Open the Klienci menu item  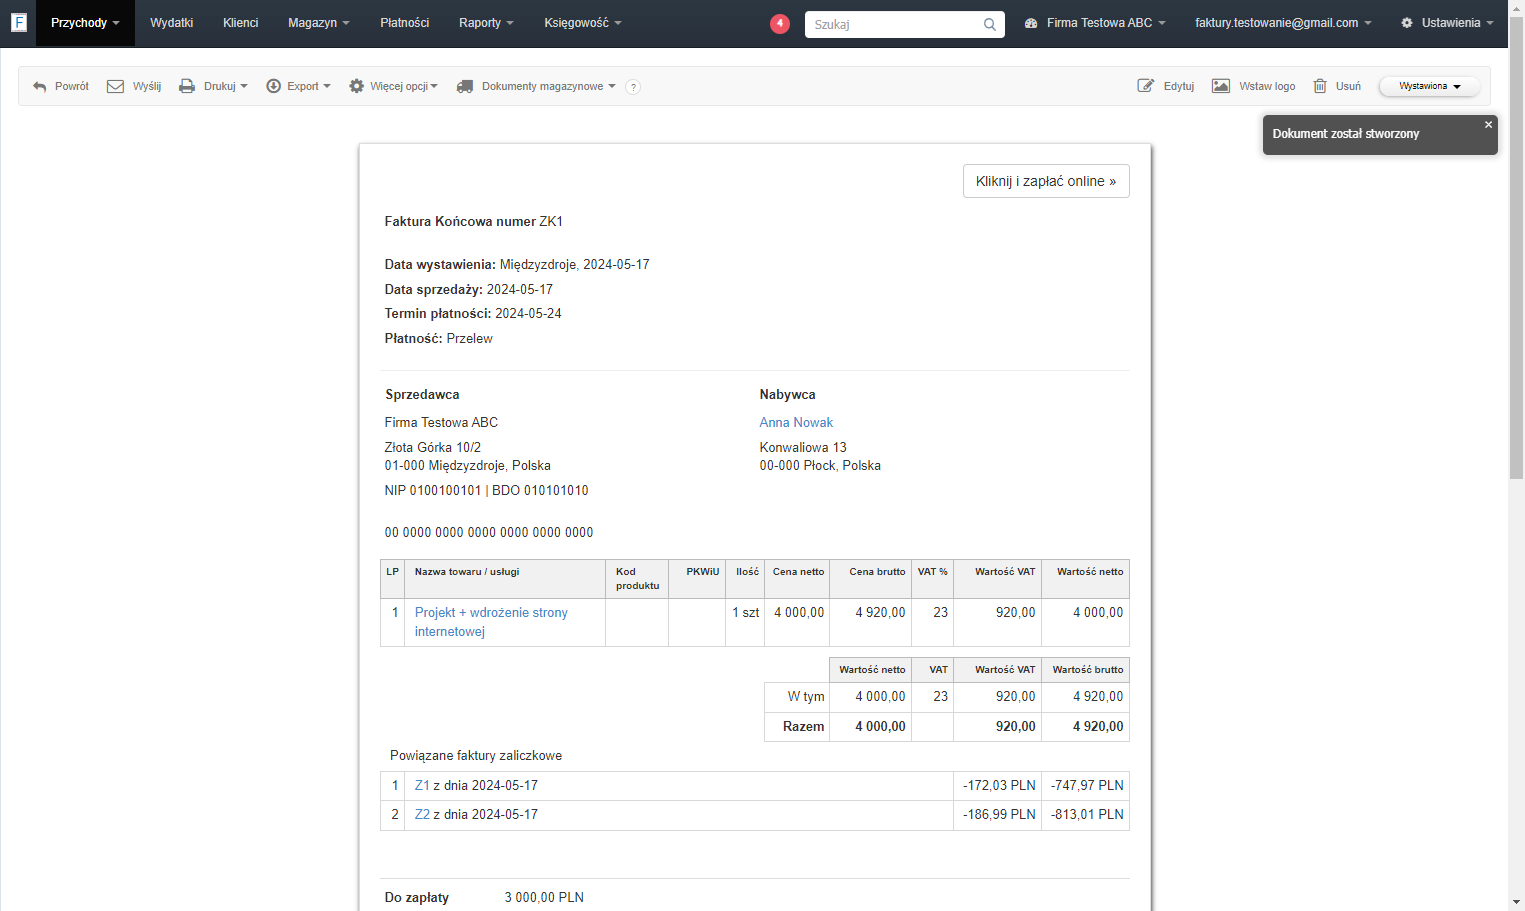[x=241, y=23]
